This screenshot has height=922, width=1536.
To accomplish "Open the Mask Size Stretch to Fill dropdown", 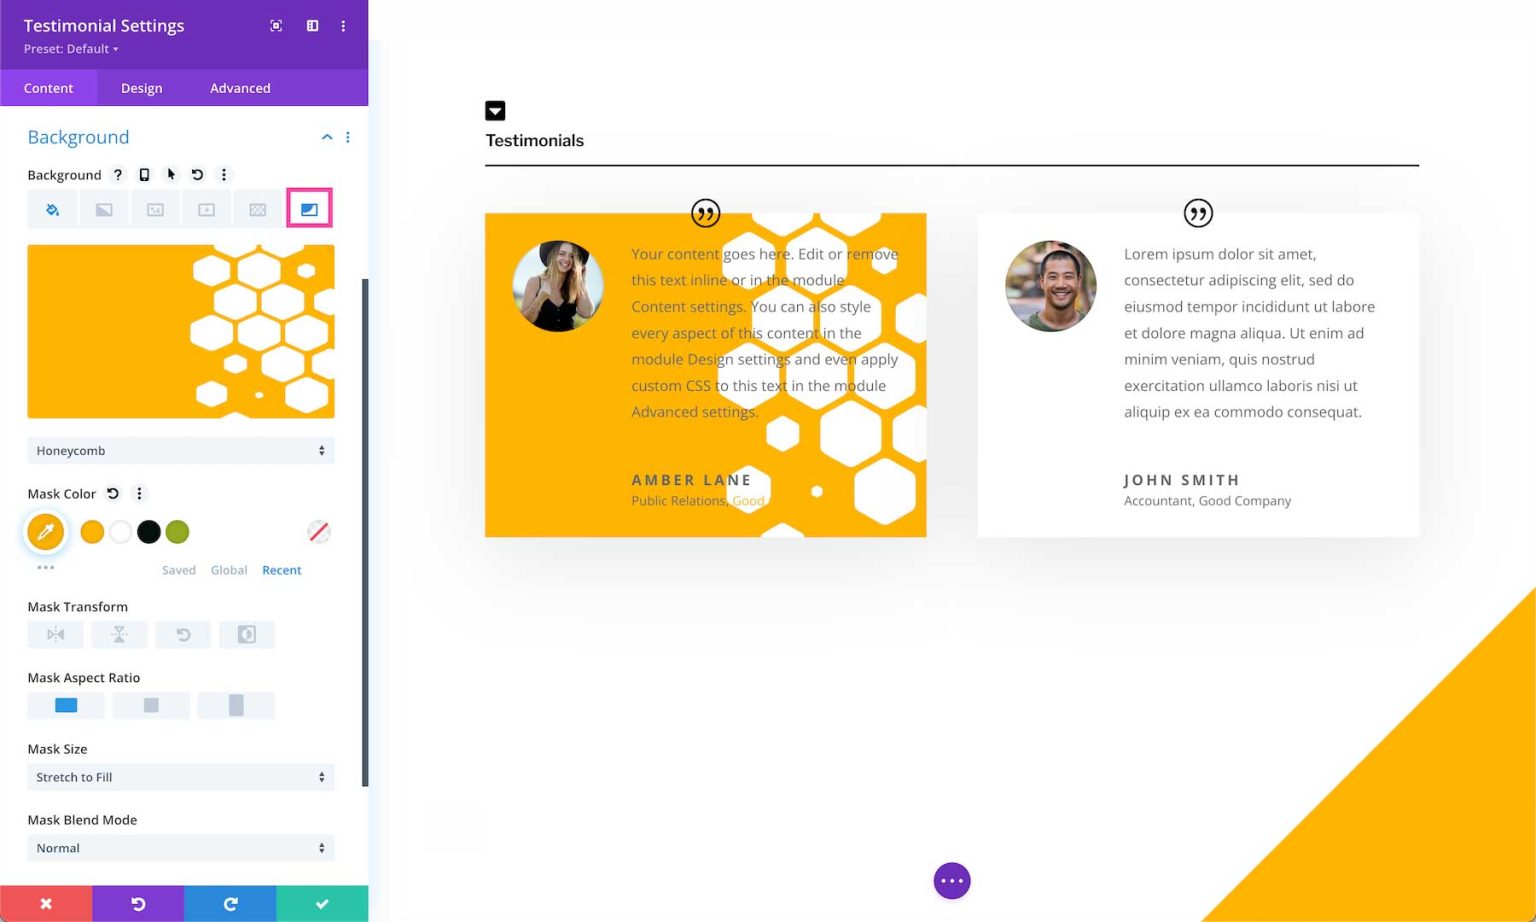I will (181, 777).
